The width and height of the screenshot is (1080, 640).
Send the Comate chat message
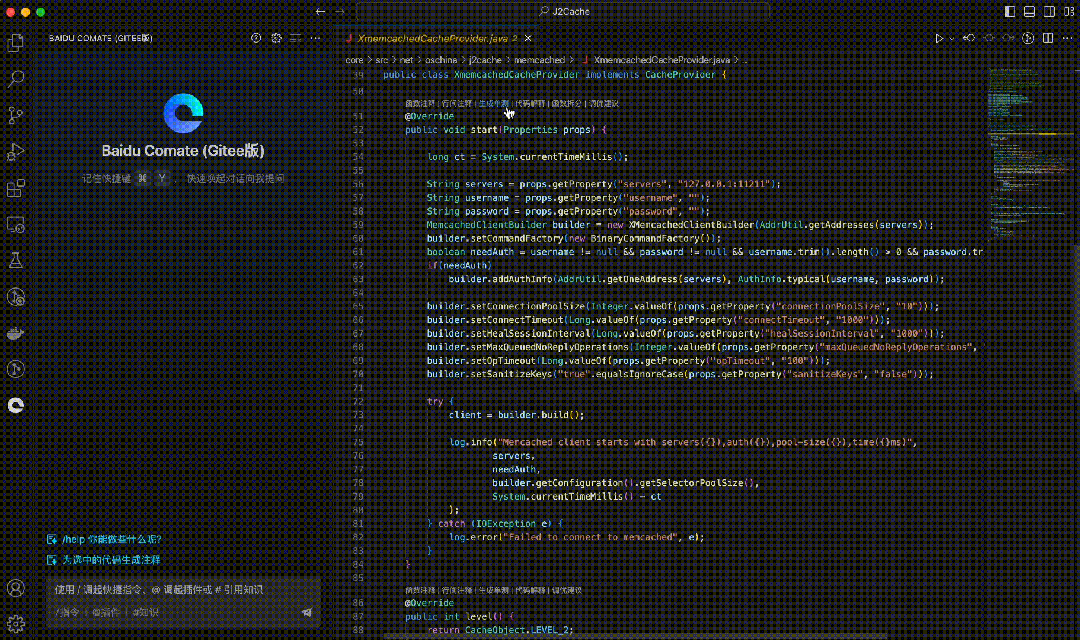point(307,612)
